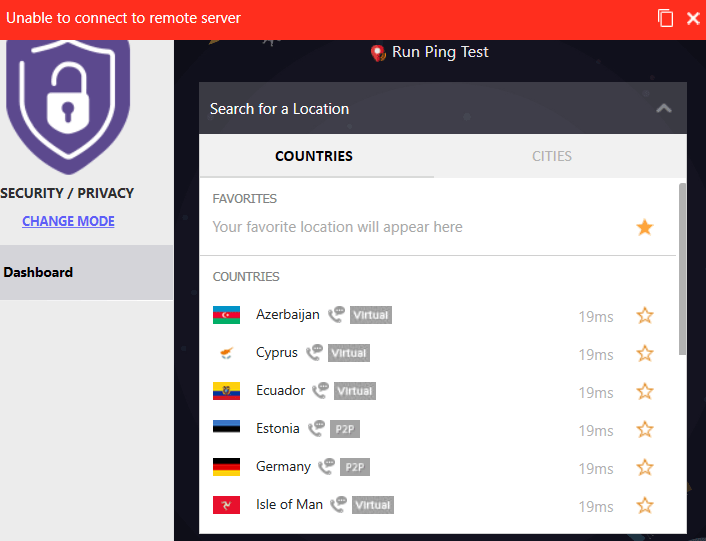Add Azerbaijan to favorites with its star
This screenshot has width=706, height=541.
645,316
